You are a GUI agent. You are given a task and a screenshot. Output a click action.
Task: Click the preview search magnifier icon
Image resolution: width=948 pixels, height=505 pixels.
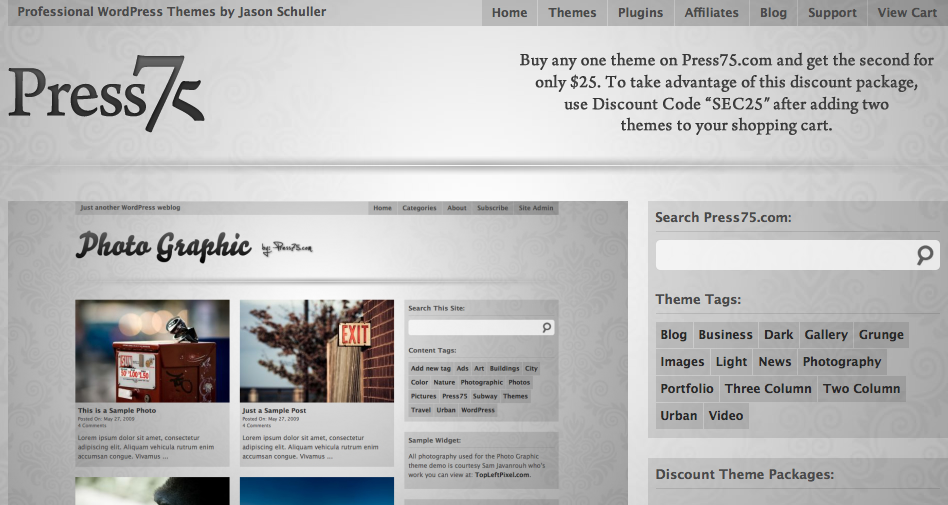tap(547, 327)
